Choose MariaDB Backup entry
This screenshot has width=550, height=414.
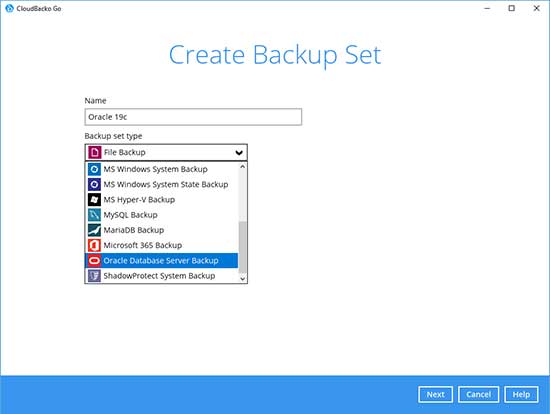tap(162, 230)
